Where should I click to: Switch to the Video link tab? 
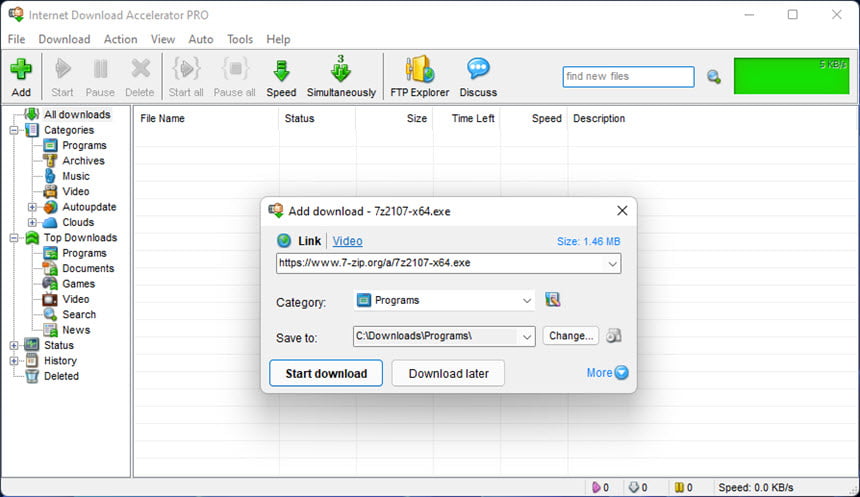coord(347,241)
